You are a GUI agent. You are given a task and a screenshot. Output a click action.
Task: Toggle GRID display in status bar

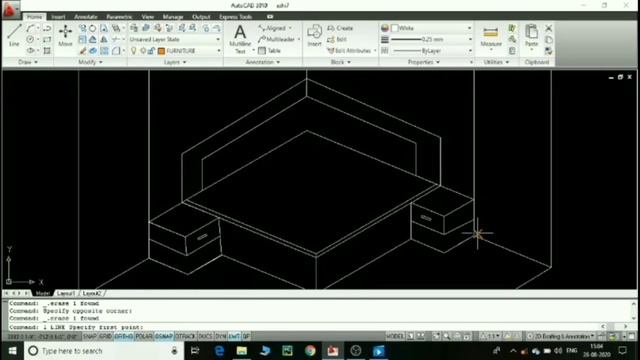point(105,336)
